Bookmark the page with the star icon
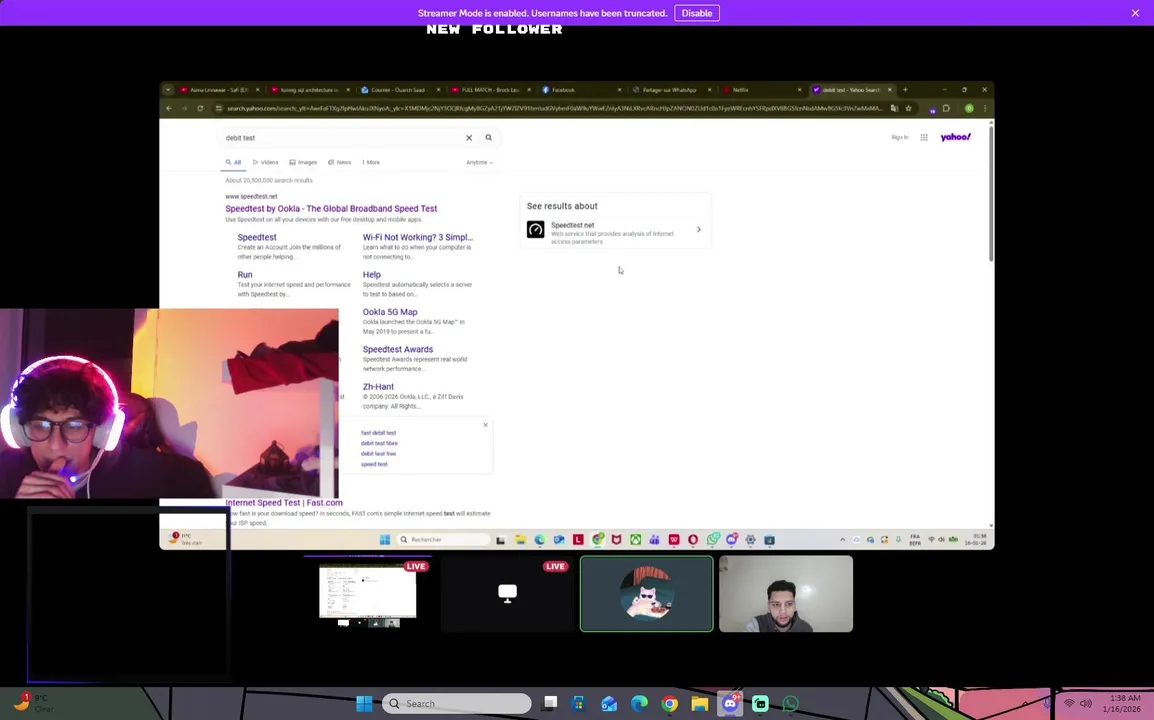Viewport: 1154px width, 720px height. click(x=908, y=108)
